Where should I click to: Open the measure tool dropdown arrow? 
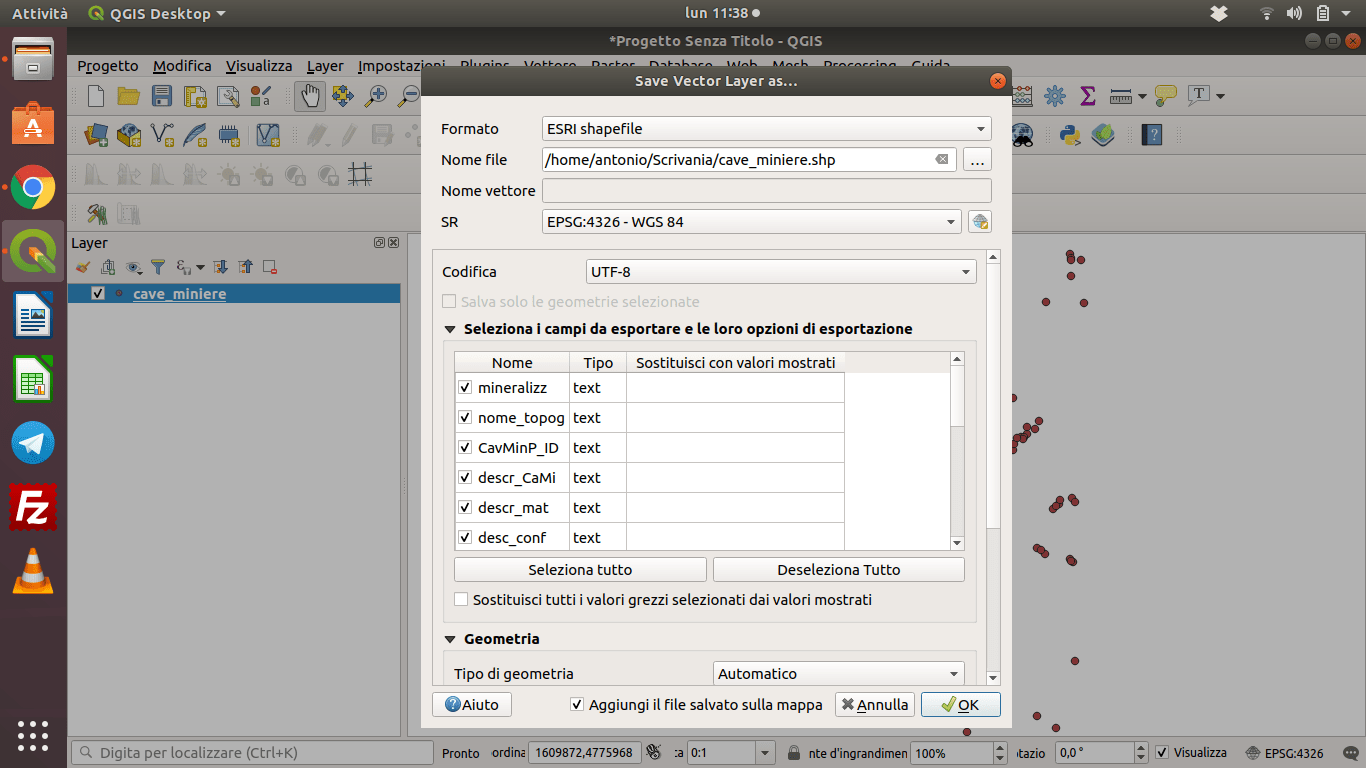tap(1143, 97)
